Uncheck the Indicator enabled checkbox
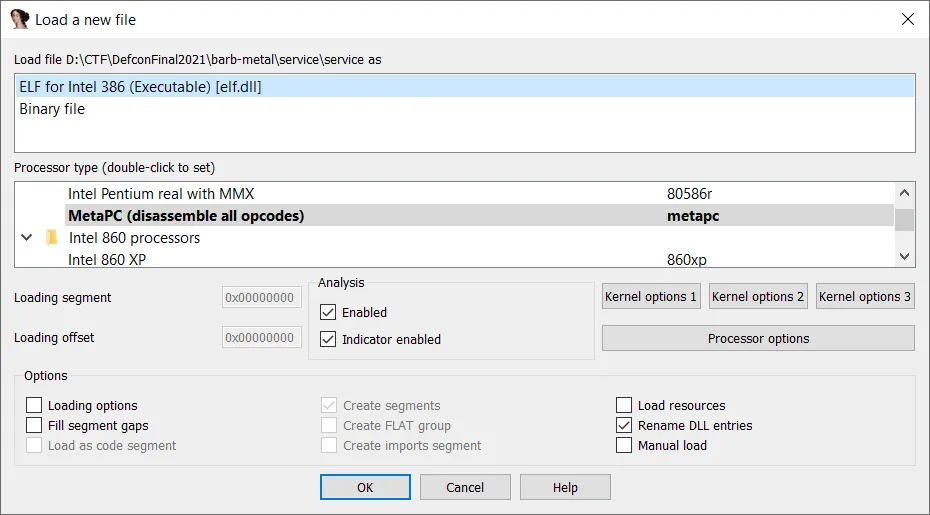930x515 pixels. (x=328, y=340)
